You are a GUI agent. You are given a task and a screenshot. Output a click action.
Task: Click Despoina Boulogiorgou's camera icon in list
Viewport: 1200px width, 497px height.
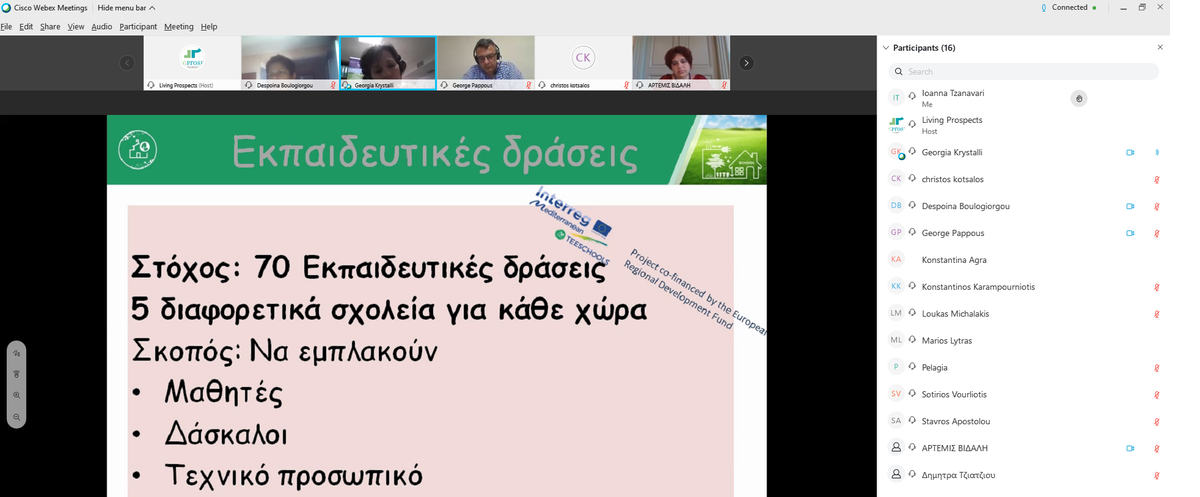(x=1130, y=206)
